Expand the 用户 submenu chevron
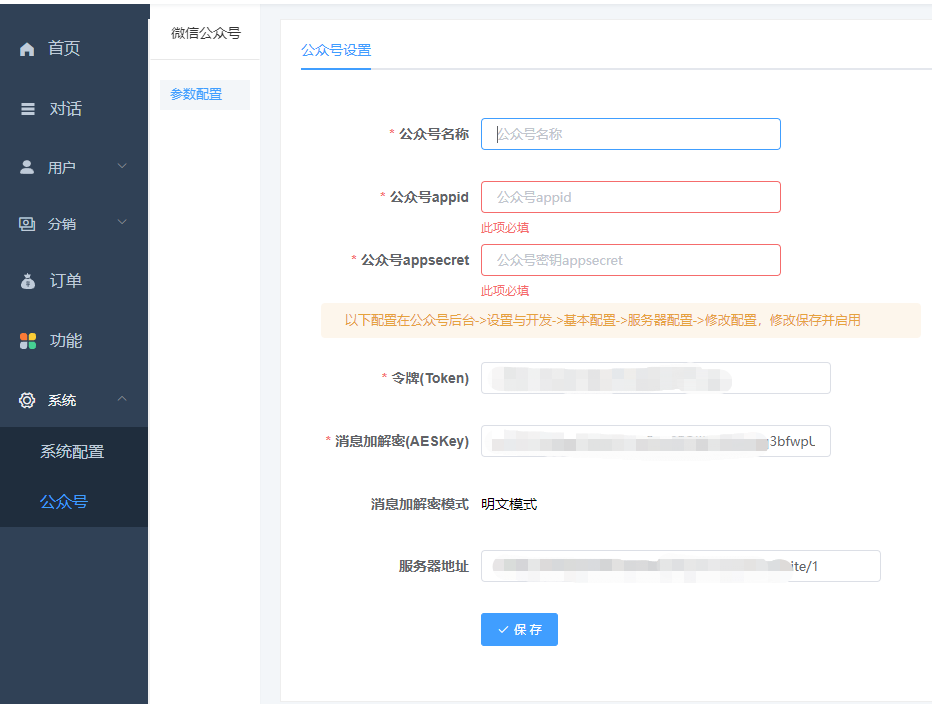 [123, 167]
